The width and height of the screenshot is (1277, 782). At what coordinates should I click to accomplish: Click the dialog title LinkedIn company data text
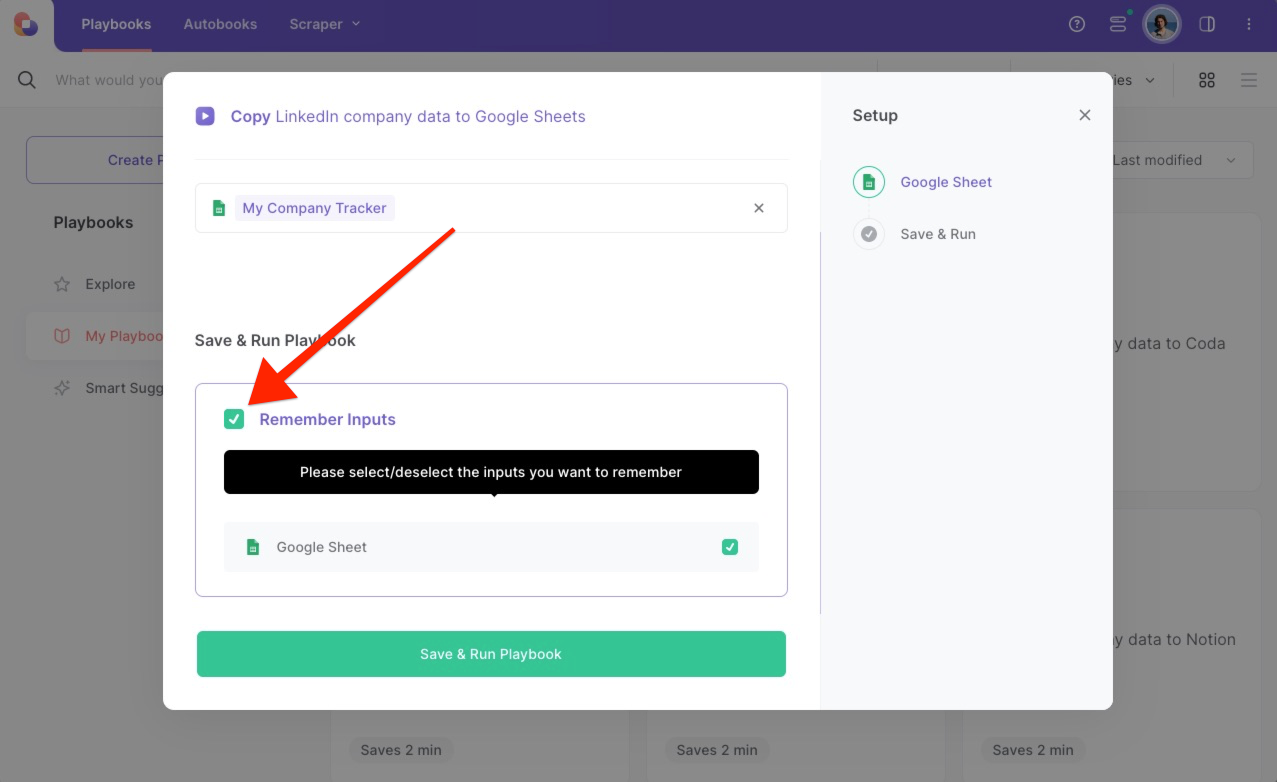tap(430, 116)
